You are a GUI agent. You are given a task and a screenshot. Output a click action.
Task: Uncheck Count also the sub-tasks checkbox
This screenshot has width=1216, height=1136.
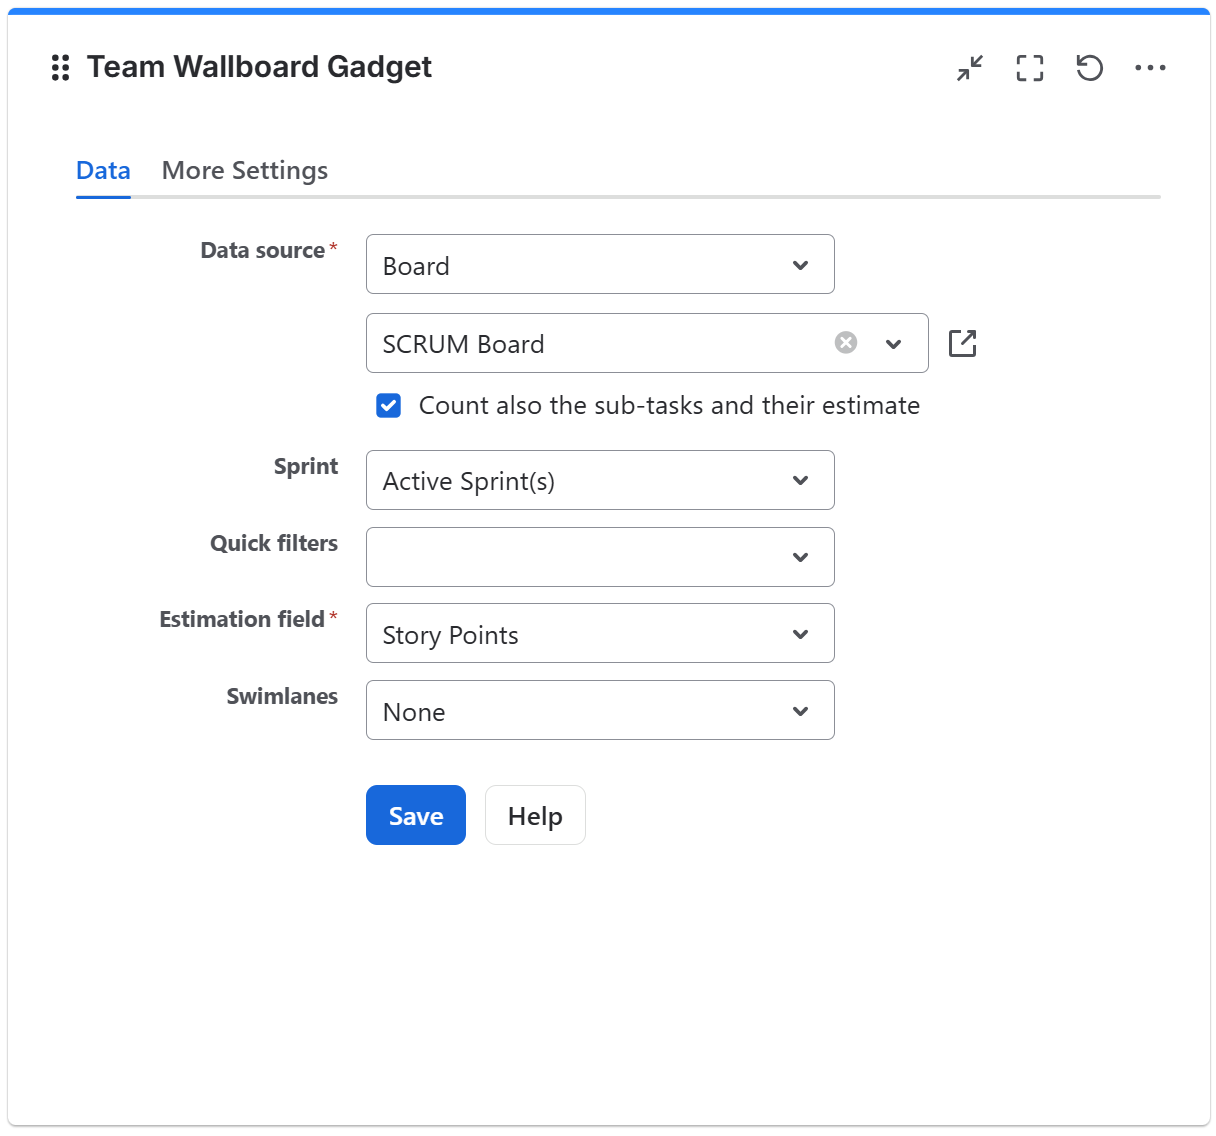click(389, 405)
